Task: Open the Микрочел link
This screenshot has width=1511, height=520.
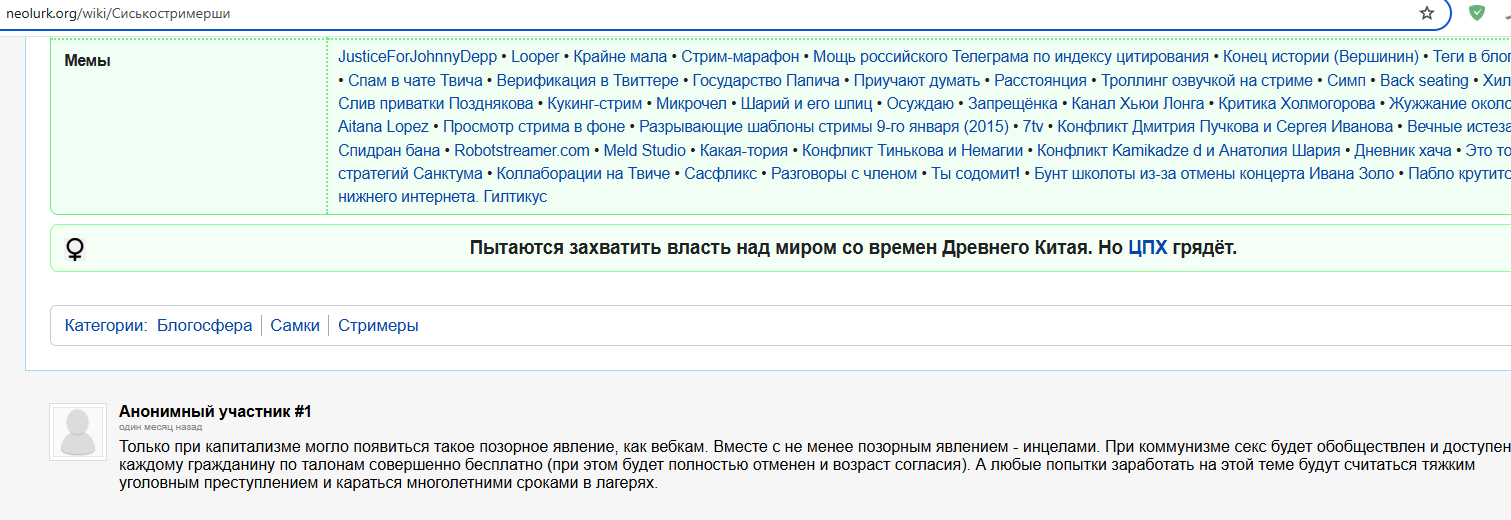Action: [691, 105]
